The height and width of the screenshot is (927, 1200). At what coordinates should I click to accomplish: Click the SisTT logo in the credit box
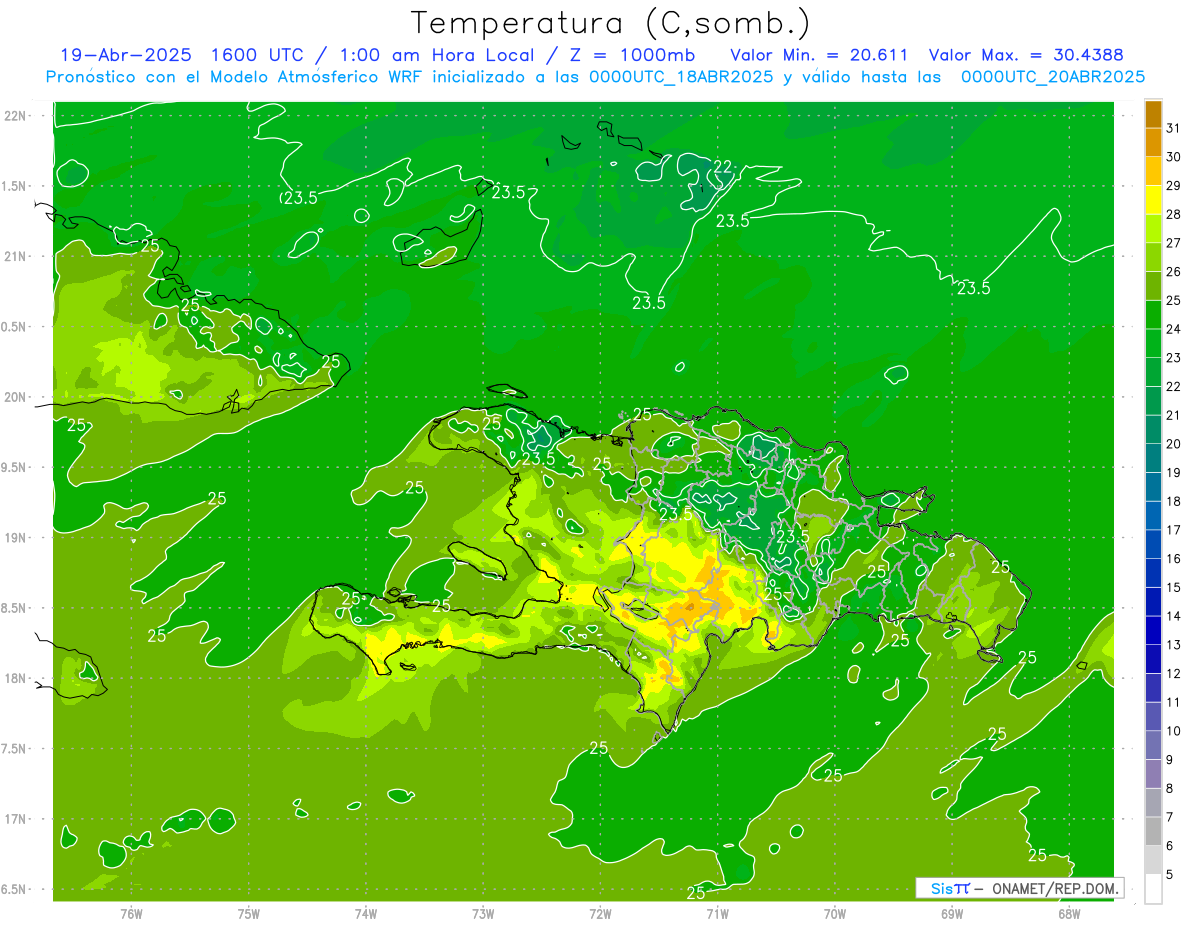[x=950, y=888]
